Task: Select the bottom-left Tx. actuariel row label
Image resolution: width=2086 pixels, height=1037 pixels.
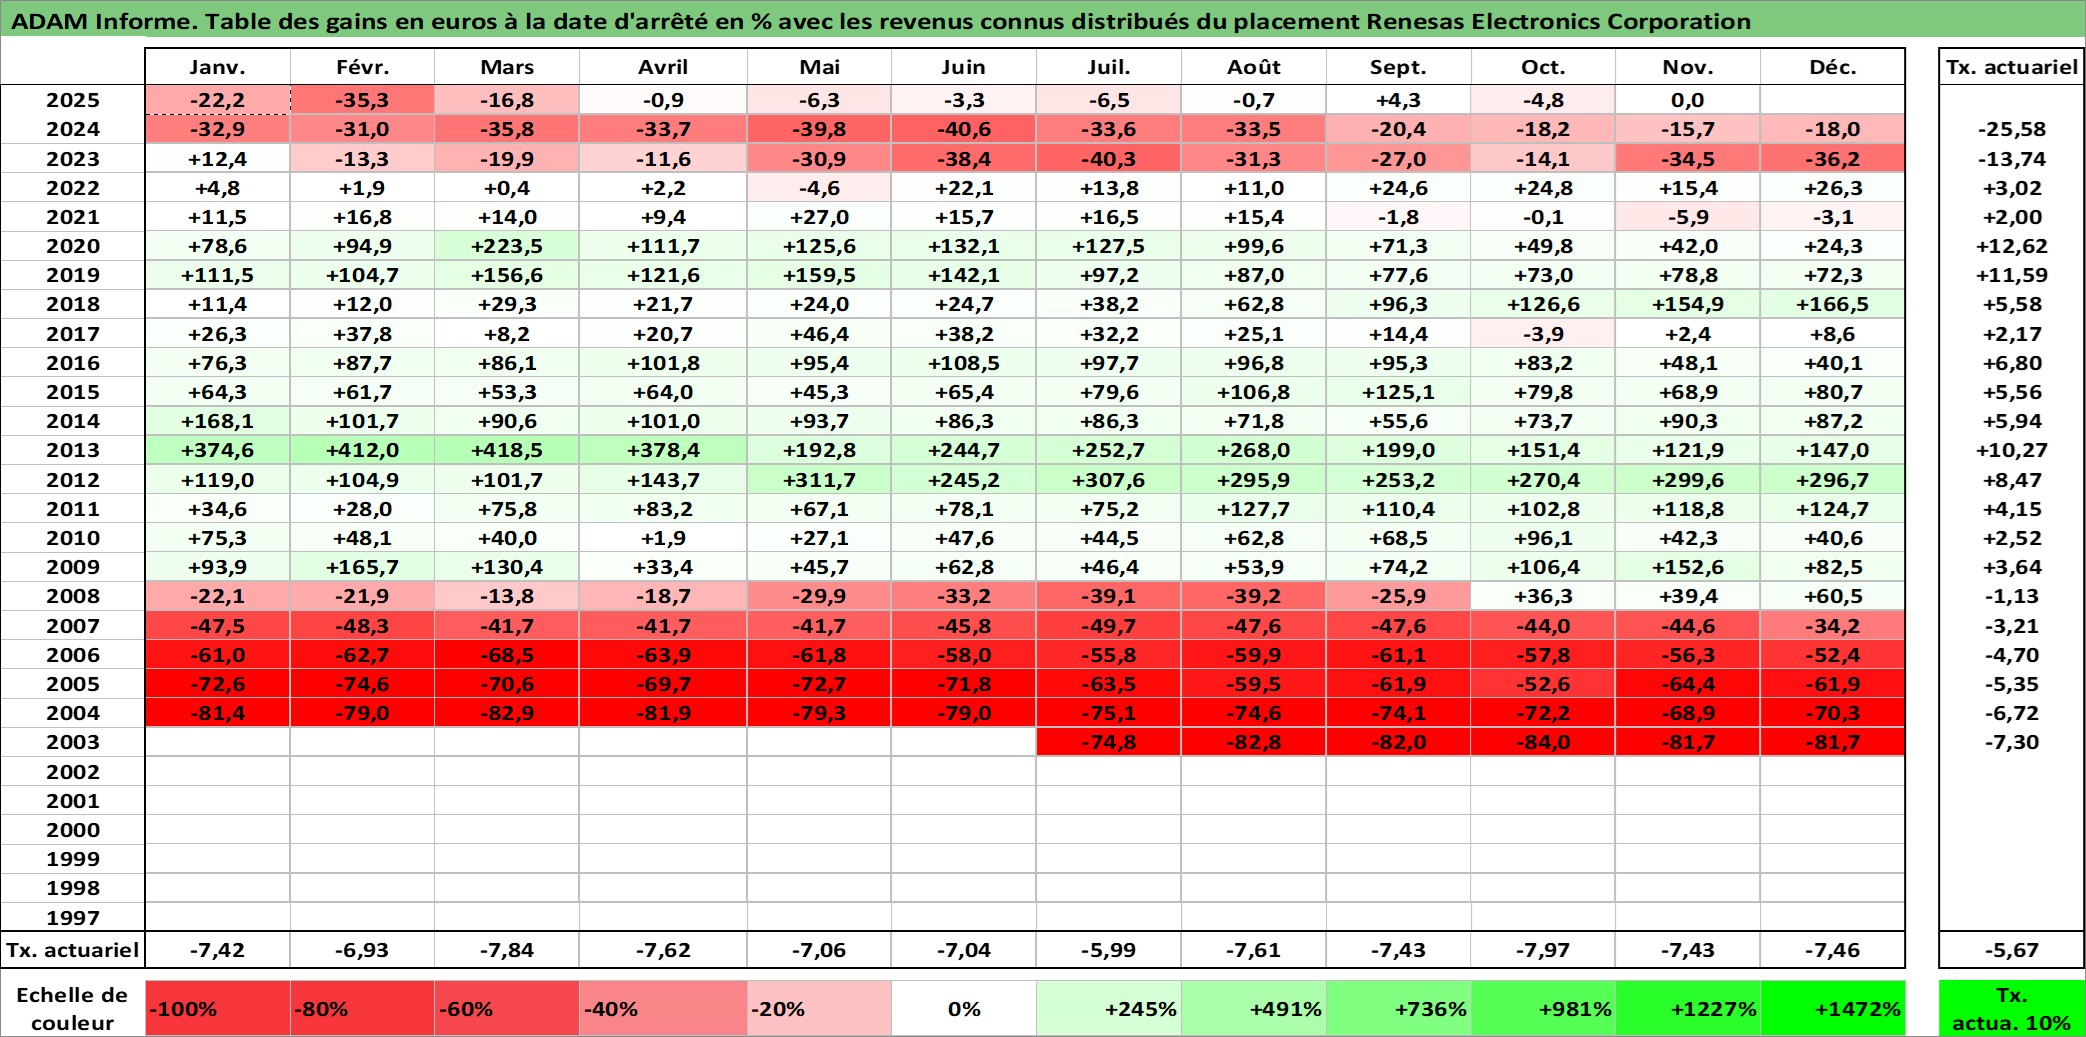Action: coord(73,950)
